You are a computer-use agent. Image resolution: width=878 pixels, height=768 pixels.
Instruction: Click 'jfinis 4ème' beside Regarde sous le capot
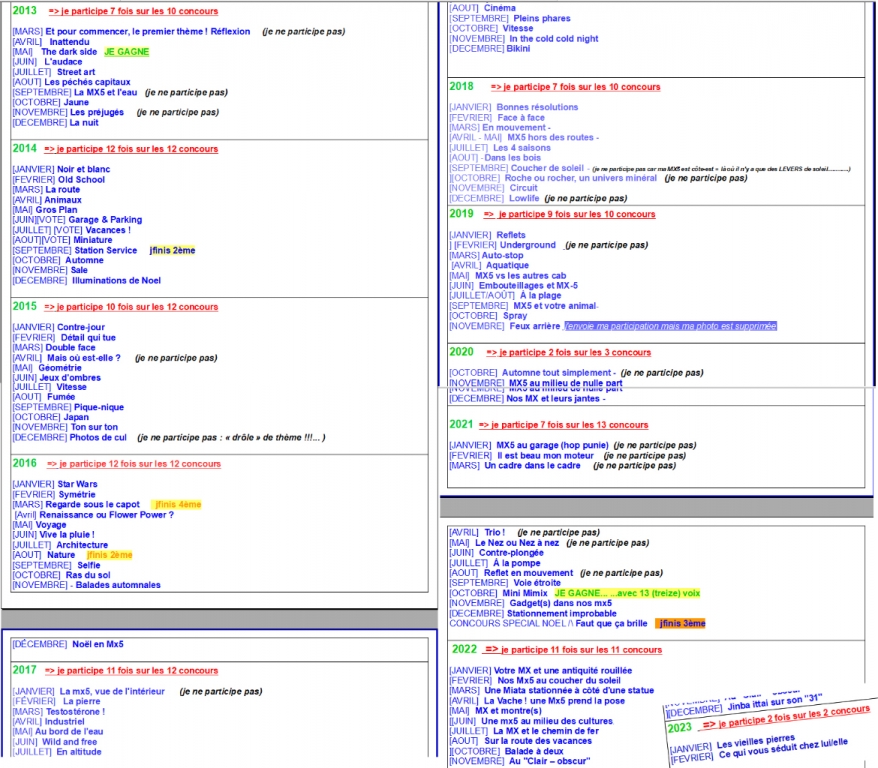tap(177, 504)
